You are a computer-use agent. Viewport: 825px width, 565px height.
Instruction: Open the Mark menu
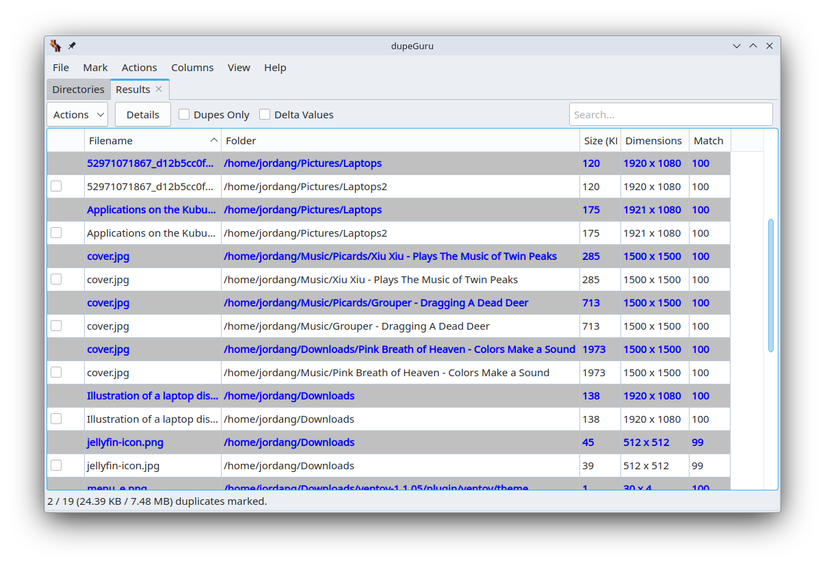point(95,67)
